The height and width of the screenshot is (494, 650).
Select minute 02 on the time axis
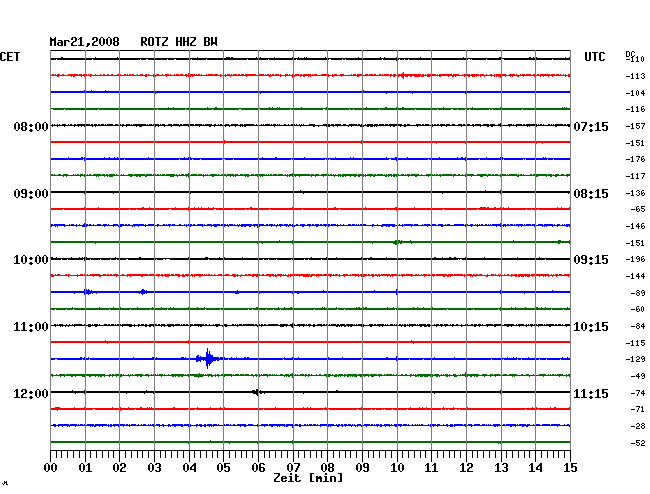pyautogui.click(x=119, y=468)
